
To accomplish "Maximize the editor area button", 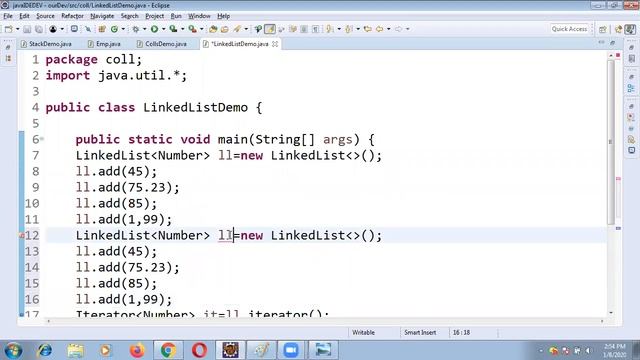I will (x=613, y=43).
